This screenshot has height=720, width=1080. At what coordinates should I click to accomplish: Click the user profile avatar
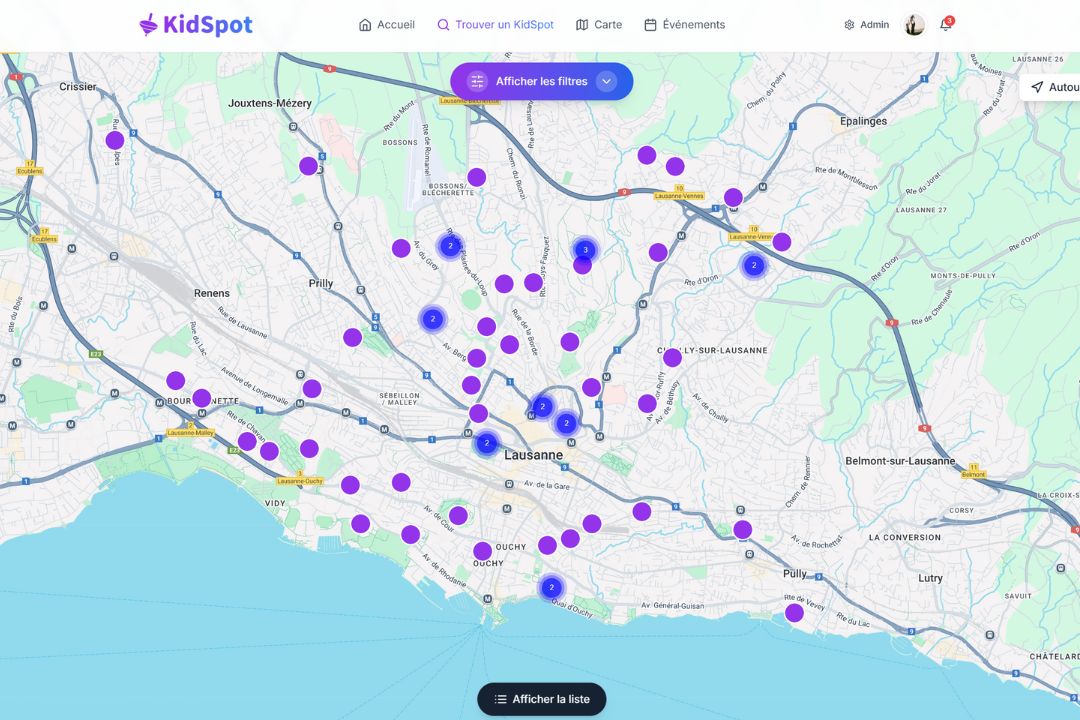point(914,25)
